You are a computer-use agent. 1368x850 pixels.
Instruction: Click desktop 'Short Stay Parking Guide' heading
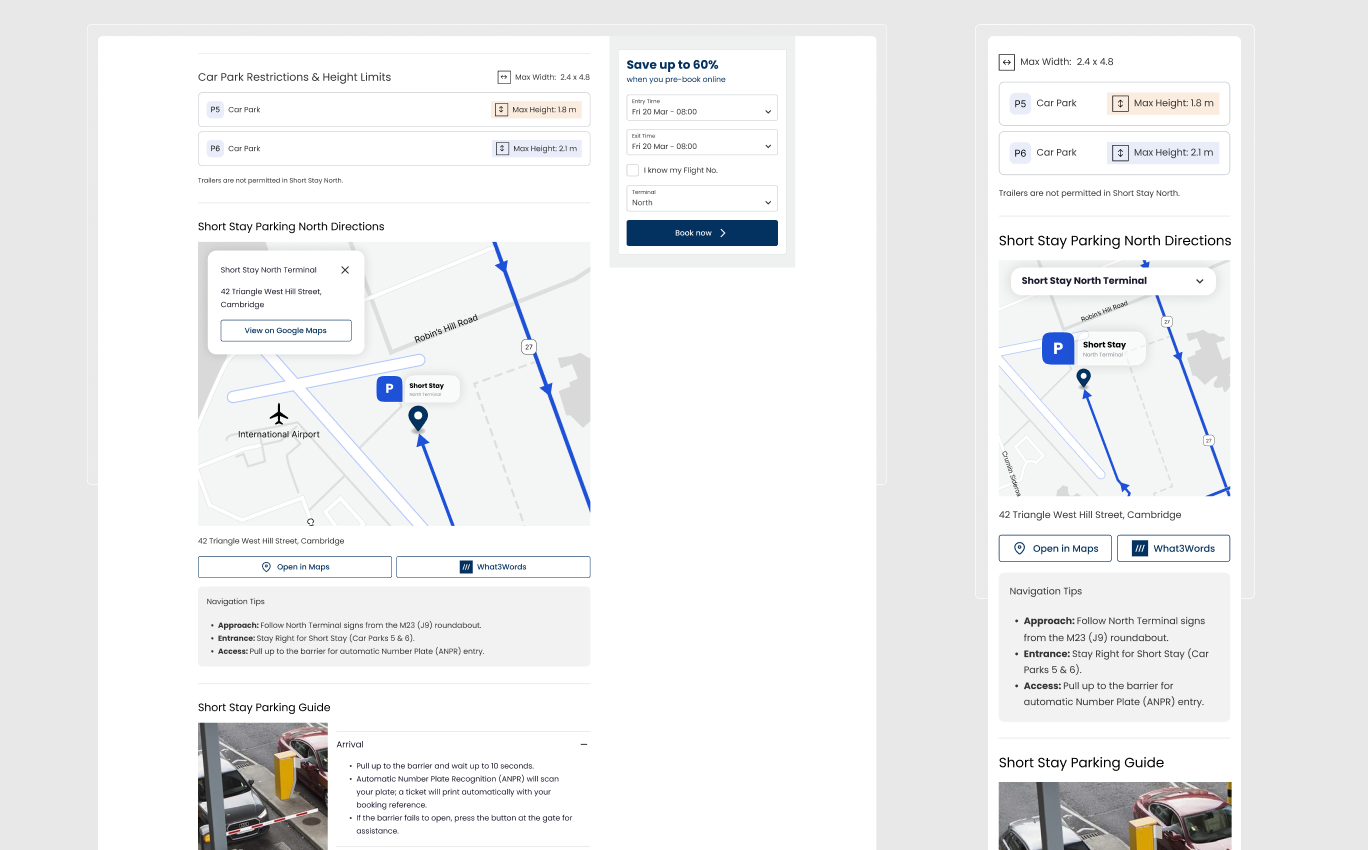click(x=264, y=708)
